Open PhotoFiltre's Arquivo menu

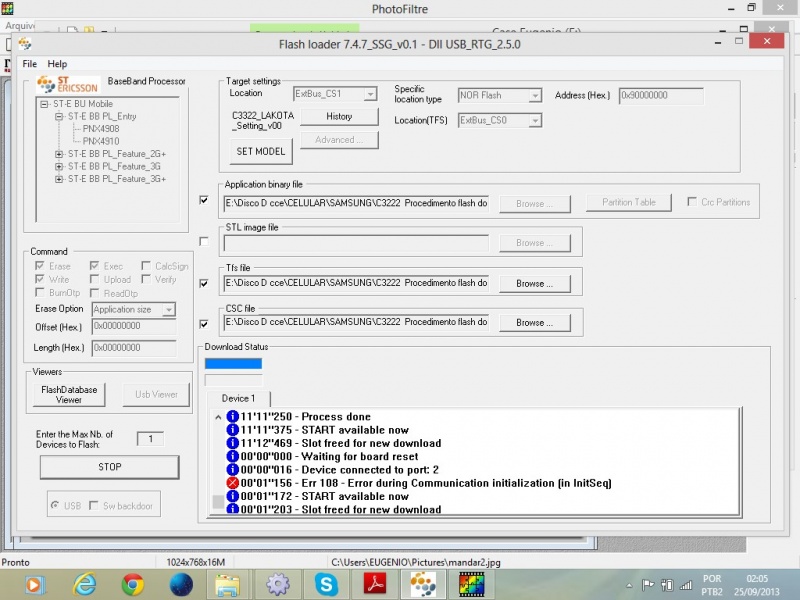click(19, 26)
